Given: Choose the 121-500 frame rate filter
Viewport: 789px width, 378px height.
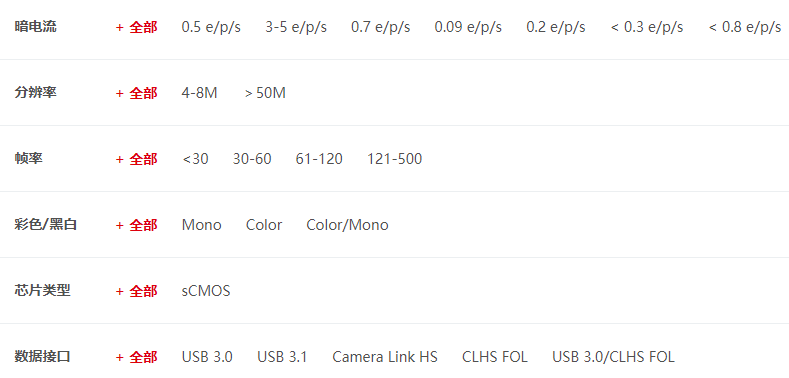Looking at the screenshot, I should [394, 159].
